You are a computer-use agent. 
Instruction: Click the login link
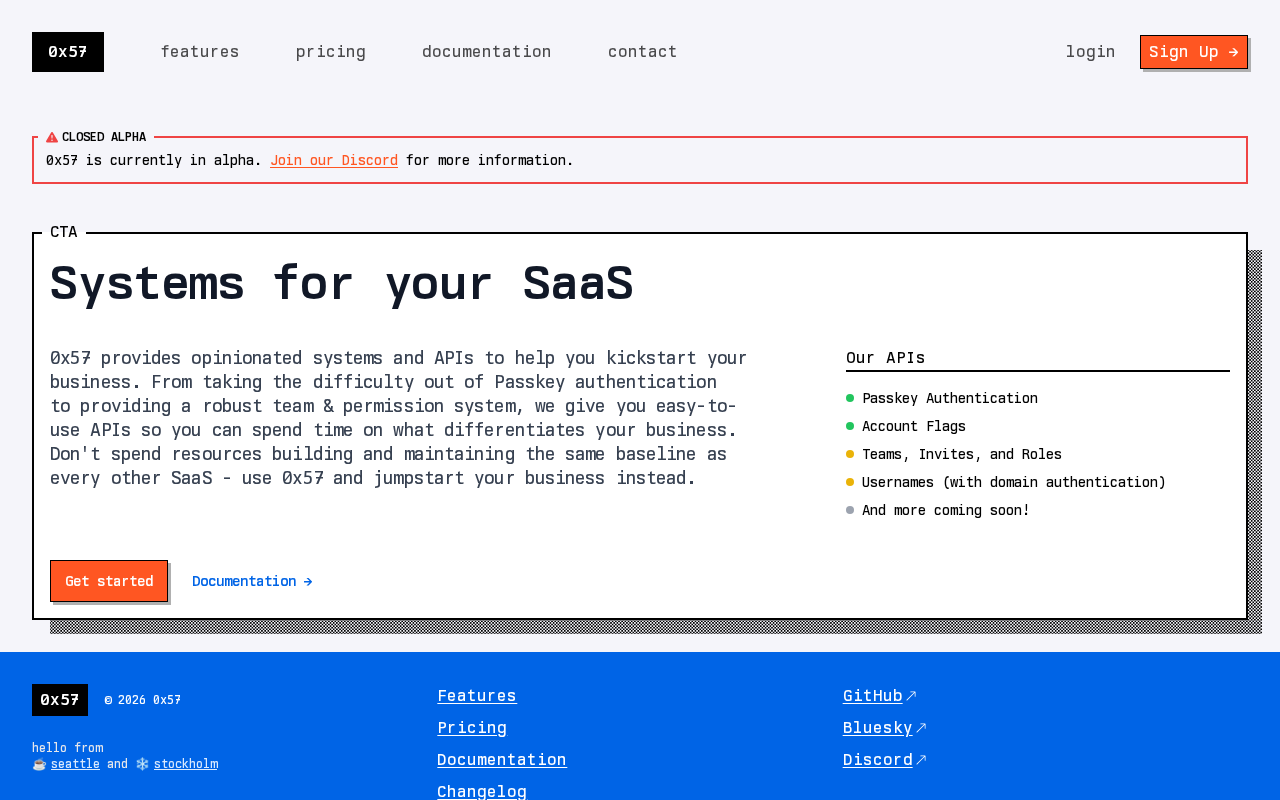(1090, 52)
